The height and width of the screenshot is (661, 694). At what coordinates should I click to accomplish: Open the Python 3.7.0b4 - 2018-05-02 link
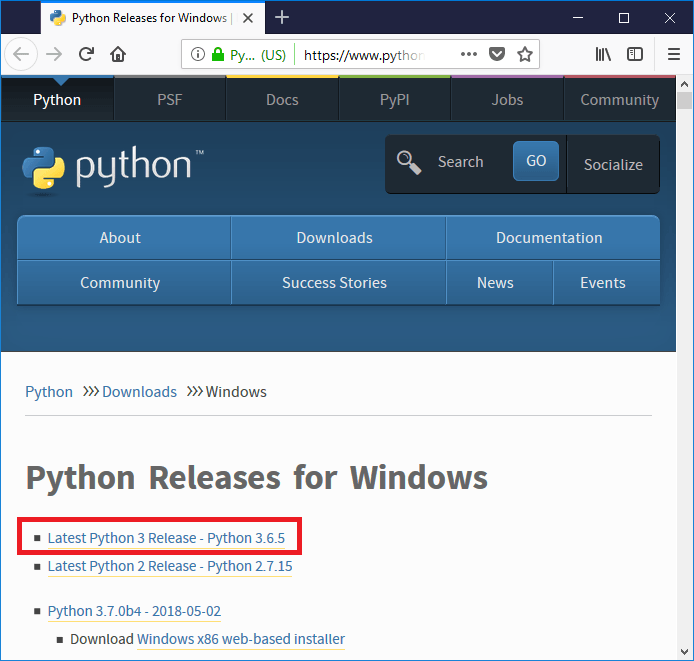pyautogui.click(x=134, y=611)
